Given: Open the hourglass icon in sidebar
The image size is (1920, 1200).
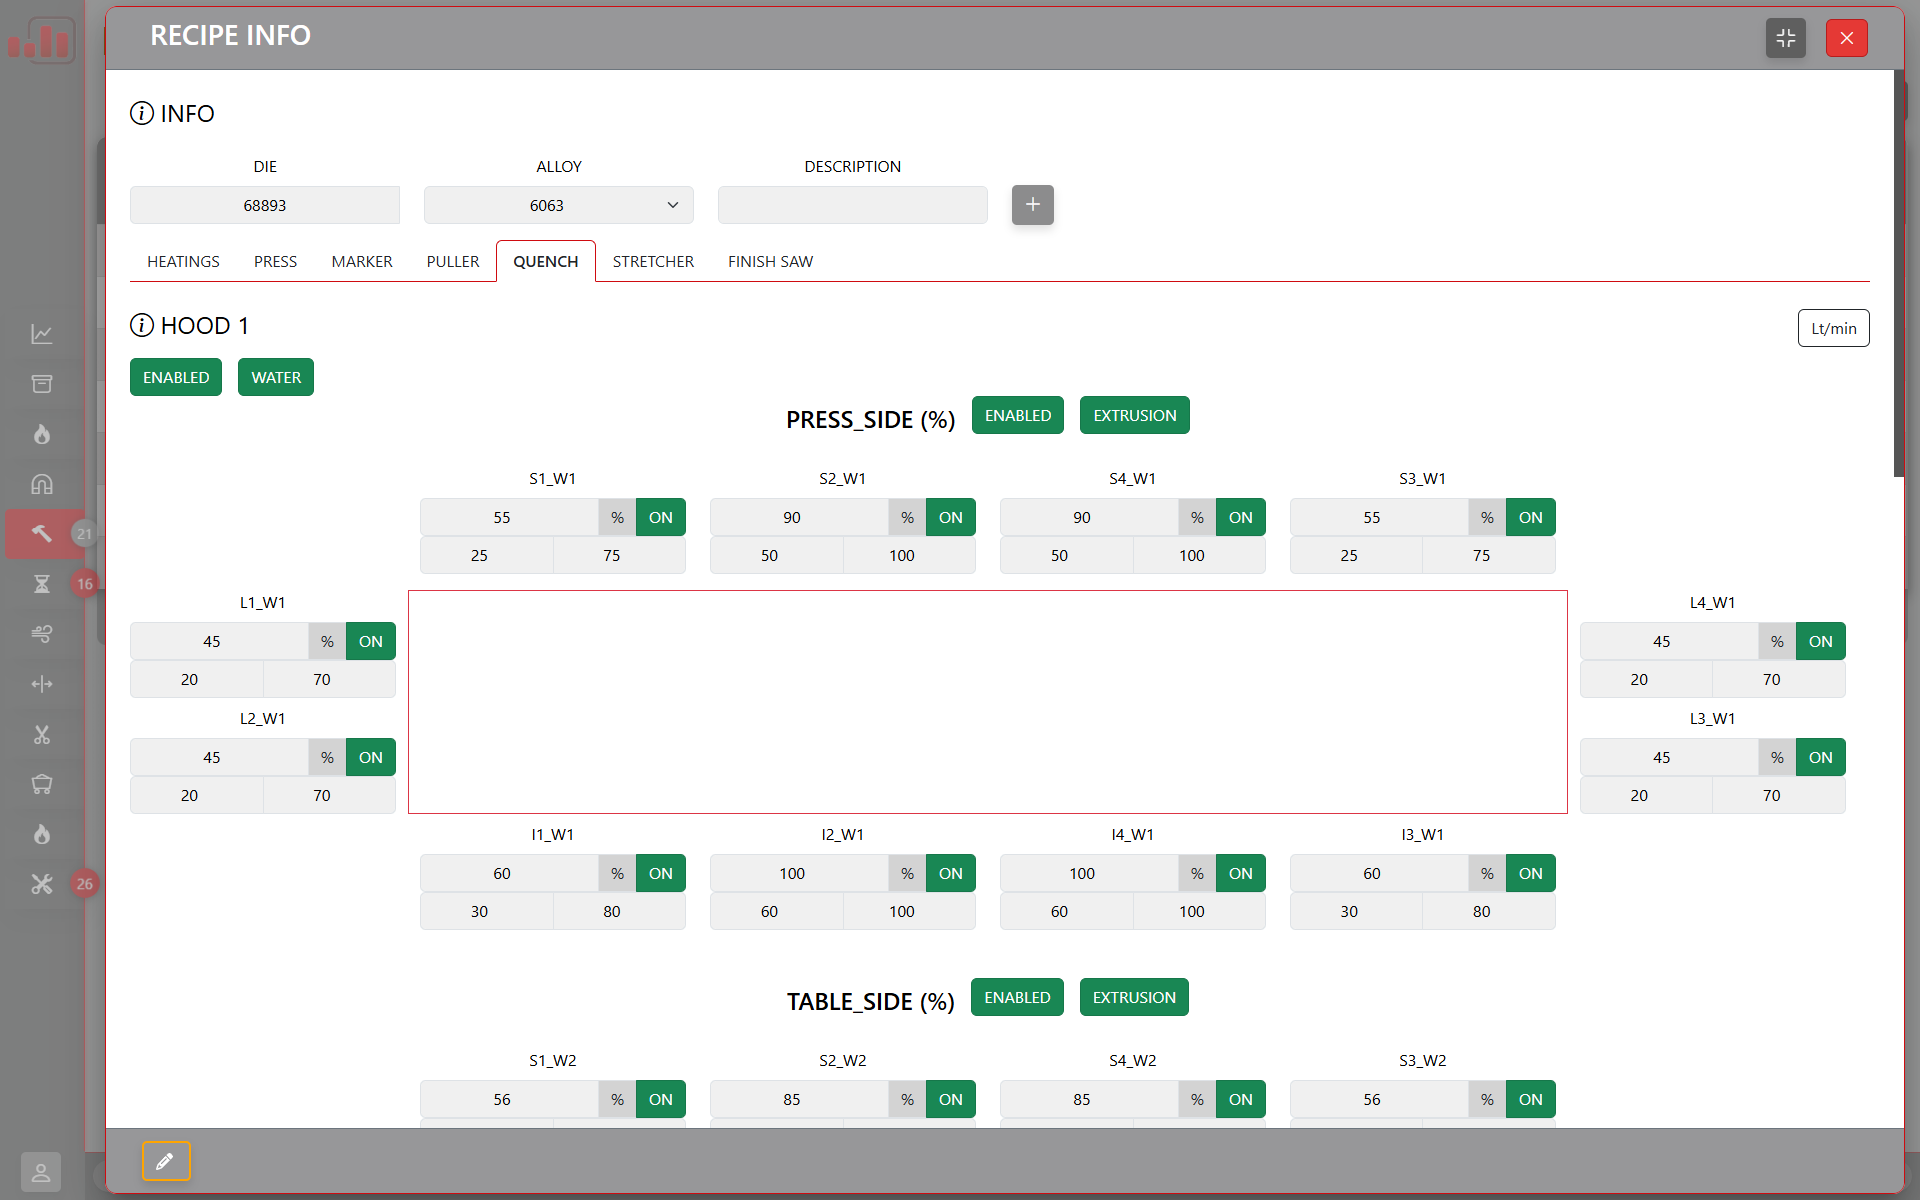Looking at the screenshot, I should click(42, 584).
